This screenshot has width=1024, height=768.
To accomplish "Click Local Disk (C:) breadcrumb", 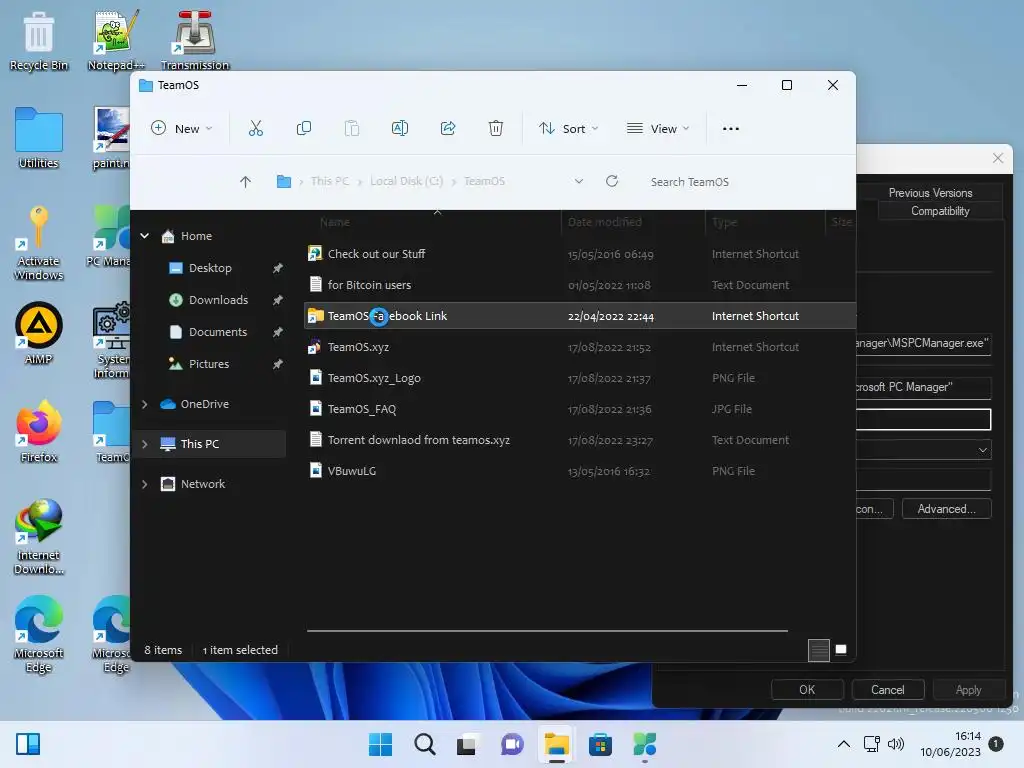I will click(406, 181).
